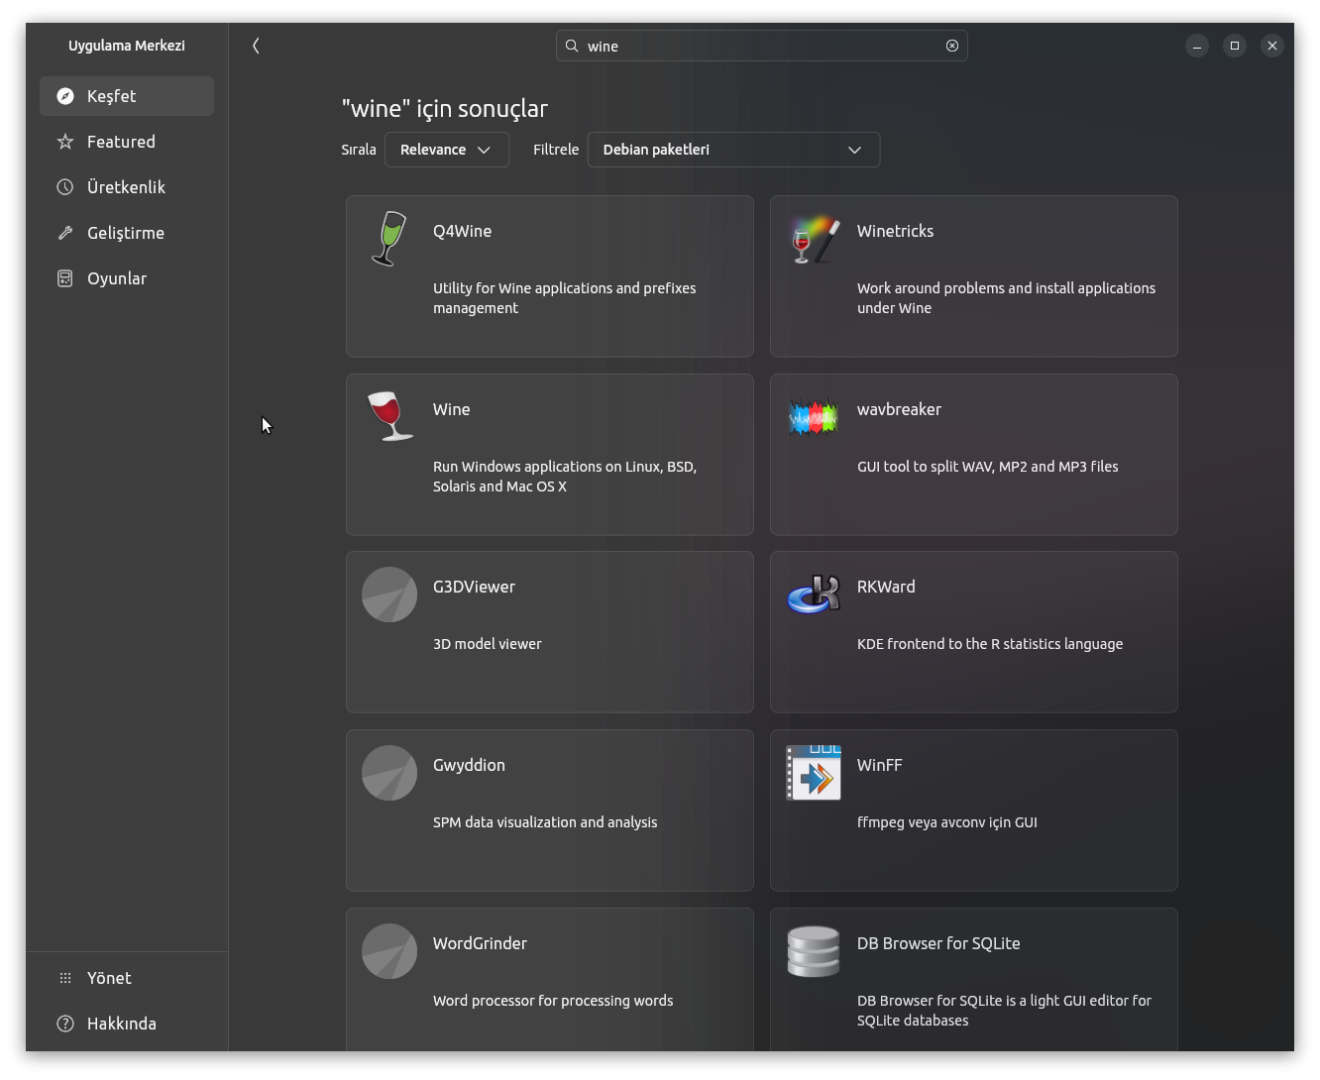Click the Winetricks app icon
This screenshot has height=1080, width=1320.
[x=813, y=240]
